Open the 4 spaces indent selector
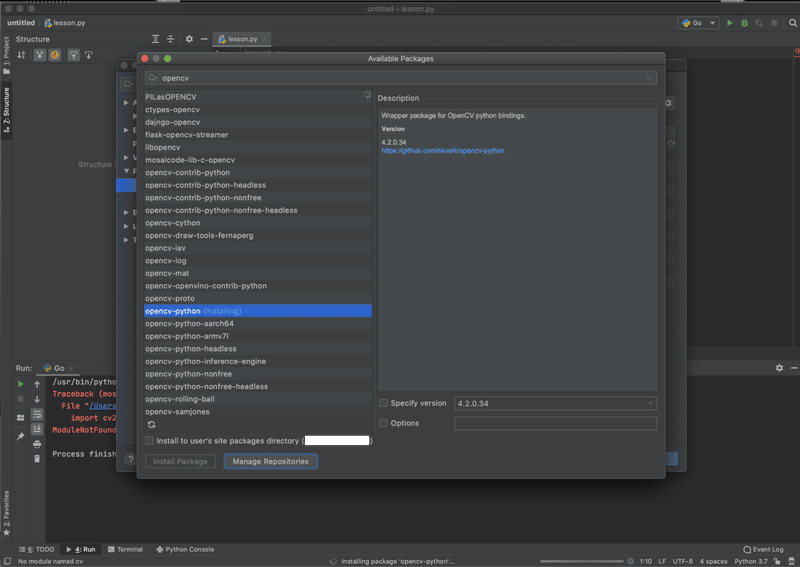Viewport: 800px width, 567px height. click(x=713, y=561)
